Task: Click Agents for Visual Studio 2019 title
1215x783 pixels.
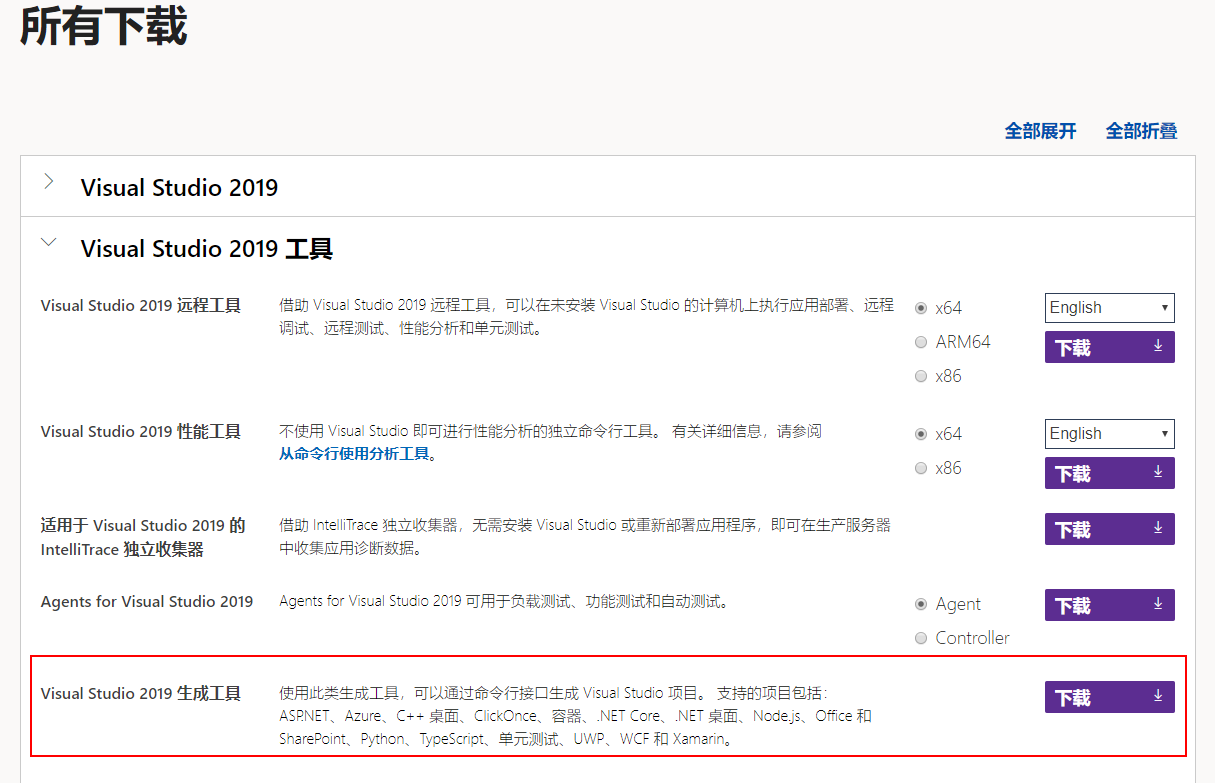Action: click(x=147, y=601)
